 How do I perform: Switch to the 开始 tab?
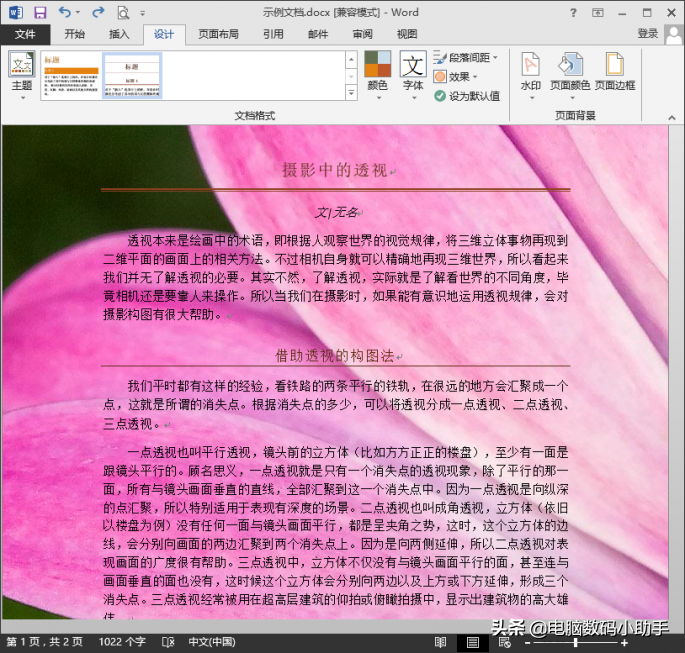click(x=74, y=34)
